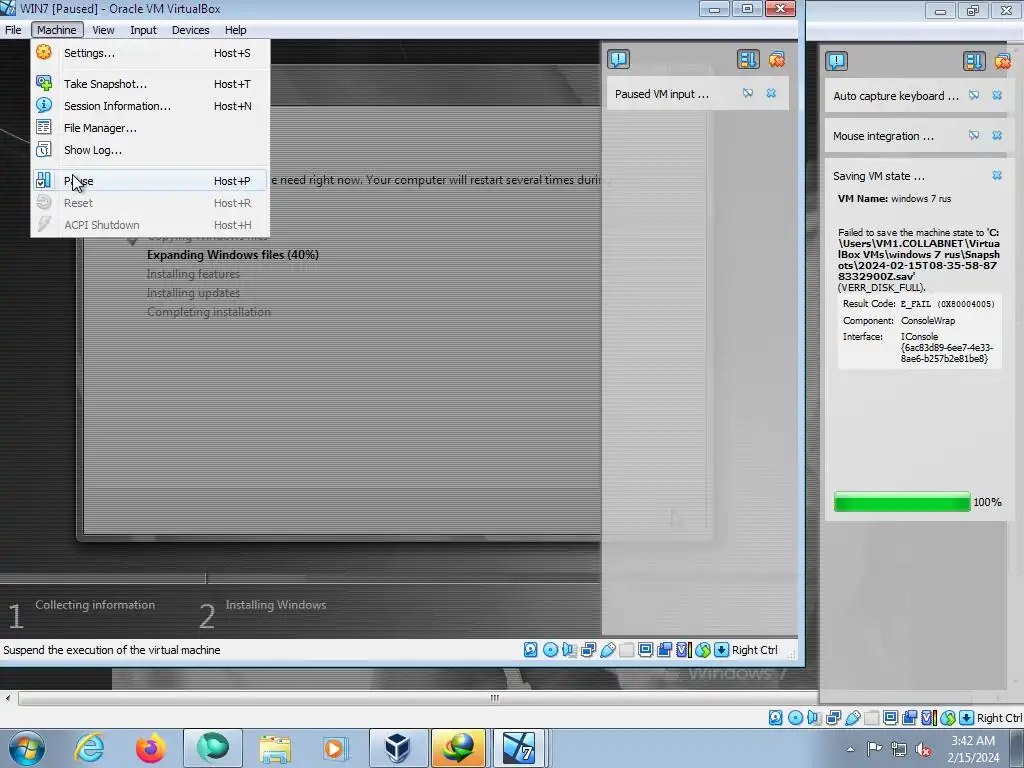Image resolution: width=1024 pixels, height=768 pixels.
Task: Click display indicator in outer window status bar
Action: 890,718
